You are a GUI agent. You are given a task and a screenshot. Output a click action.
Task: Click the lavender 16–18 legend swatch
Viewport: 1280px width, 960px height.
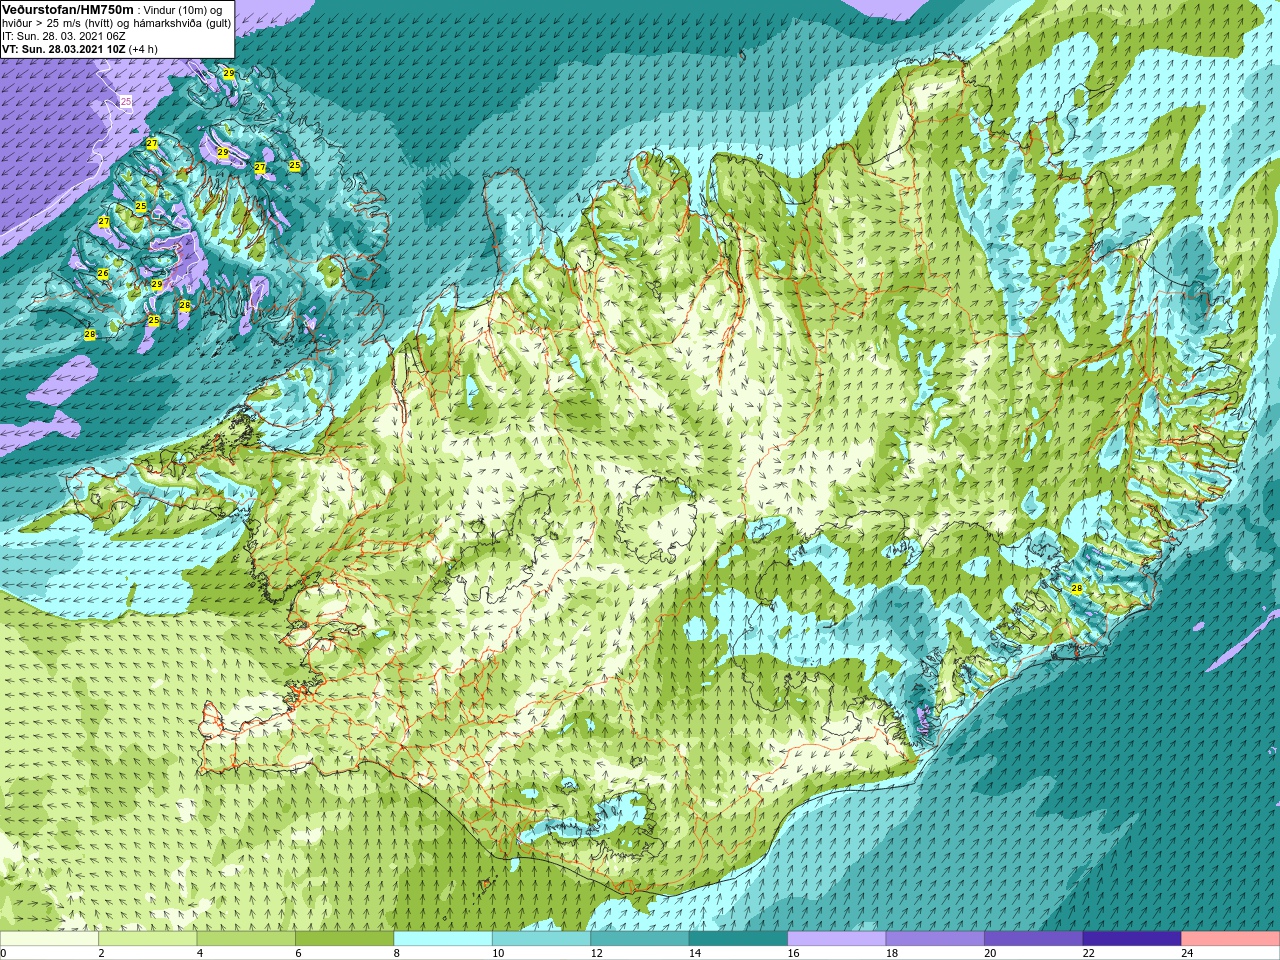837,939
